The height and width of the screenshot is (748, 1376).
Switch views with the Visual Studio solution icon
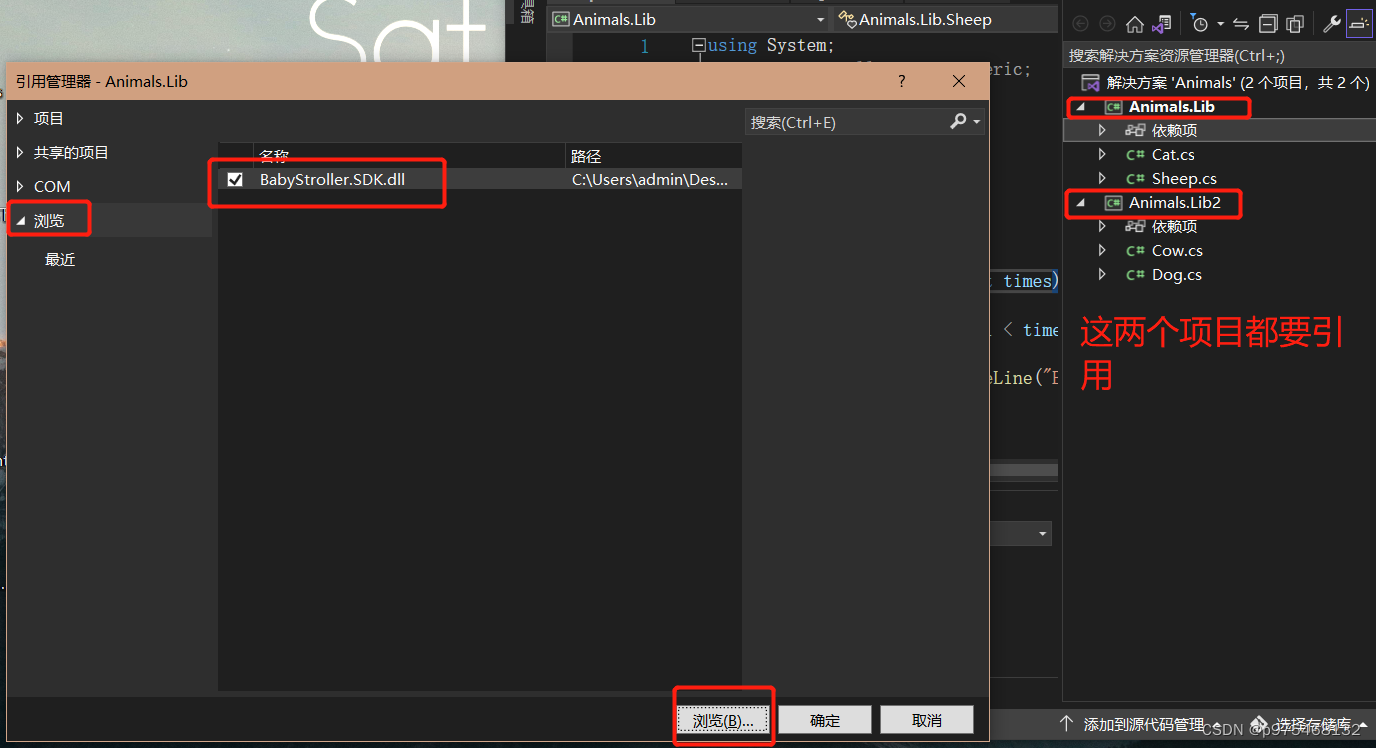pos(1161,24)
